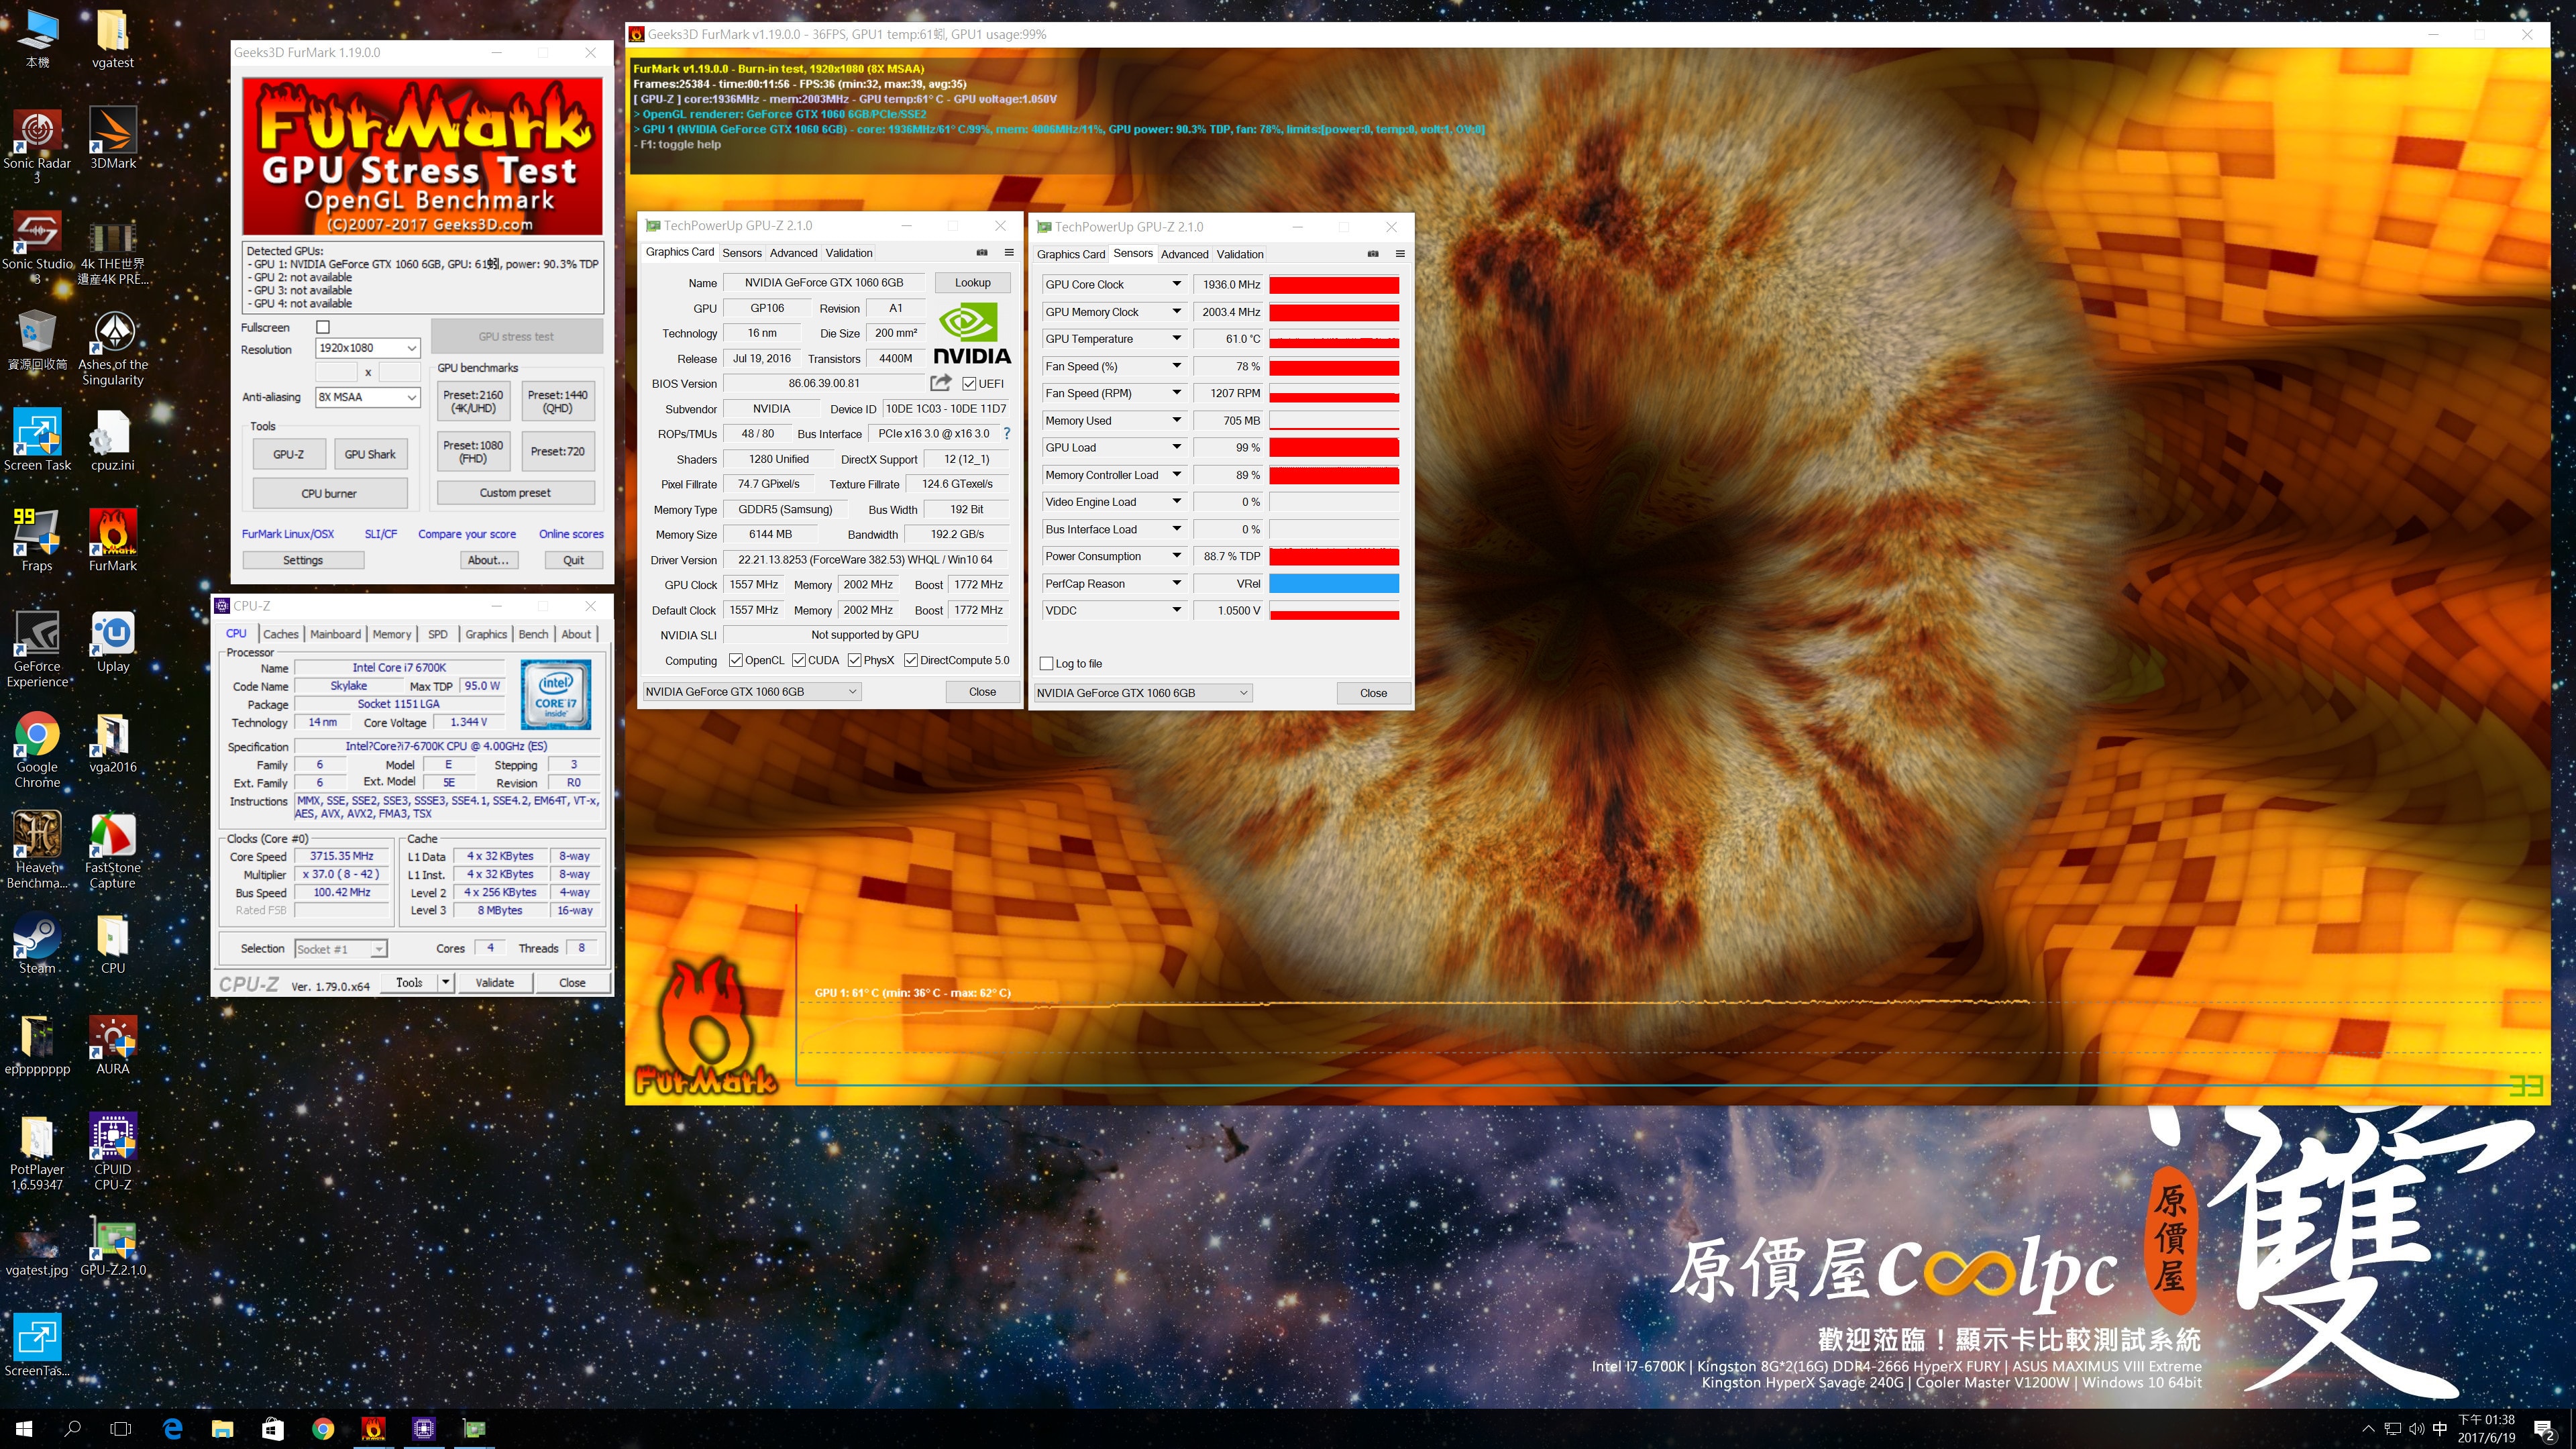This screenshot has height=1449, width=2576.
Task: Open Ashes of the Singularity icon
Action: coord(112,347)
